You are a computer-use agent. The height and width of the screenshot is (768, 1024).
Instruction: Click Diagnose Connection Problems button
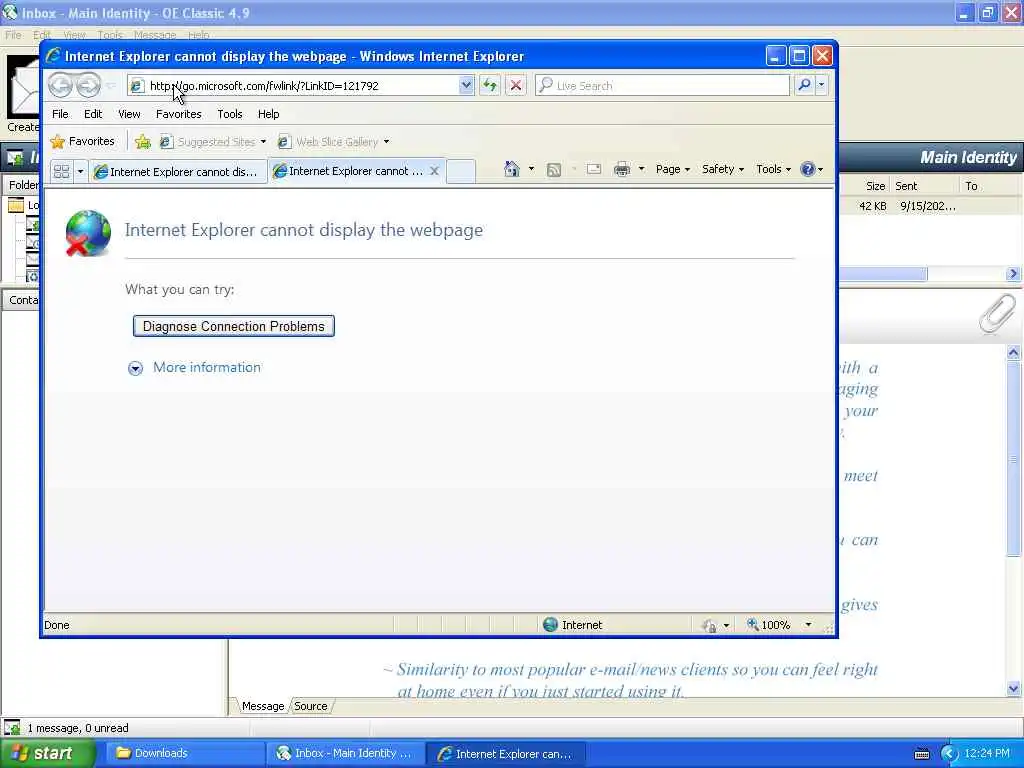click(x=234, y=326)
